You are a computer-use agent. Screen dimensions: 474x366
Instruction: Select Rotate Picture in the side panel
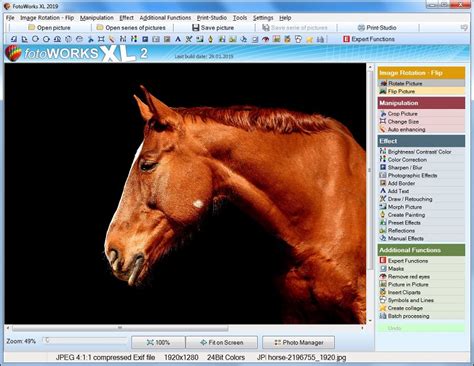pos(421,83)
